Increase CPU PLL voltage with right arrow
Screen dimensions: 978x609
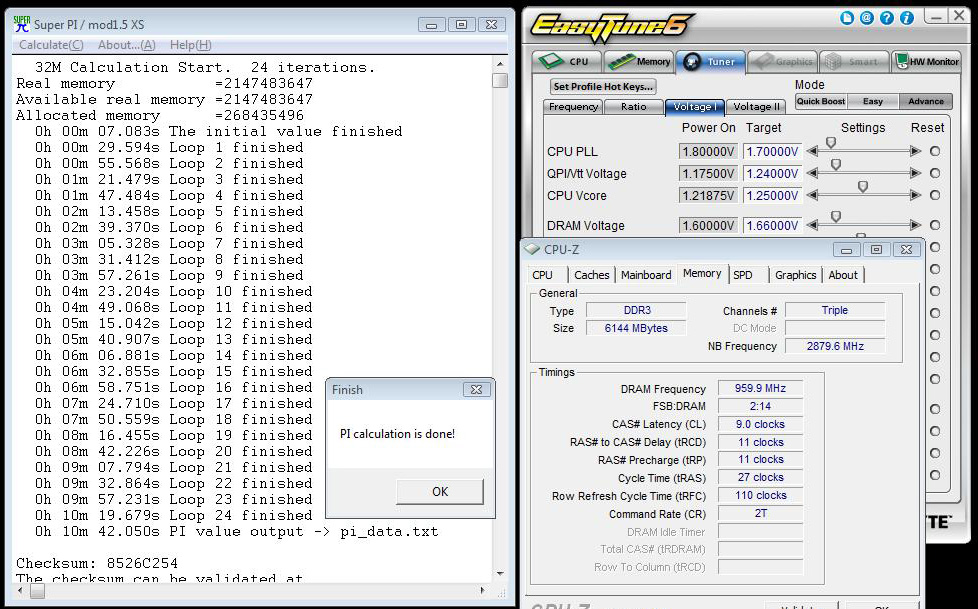coord(915,151)
